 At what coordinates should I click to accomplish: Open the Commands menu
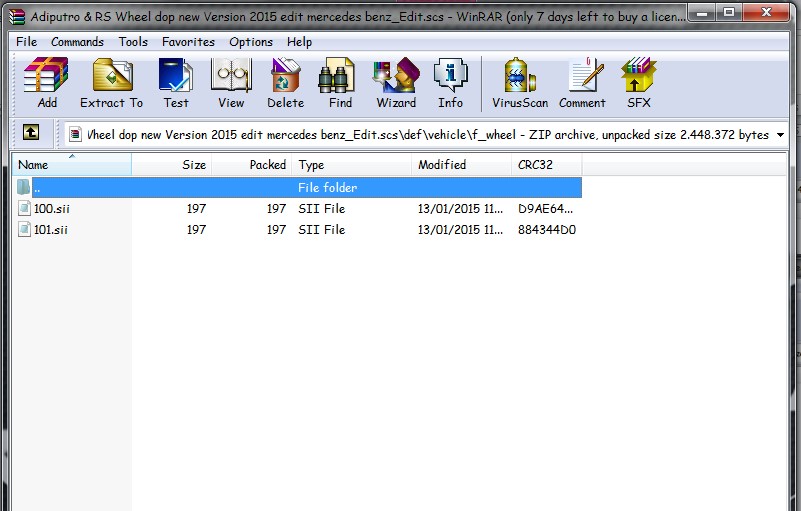tap(78, 42)
